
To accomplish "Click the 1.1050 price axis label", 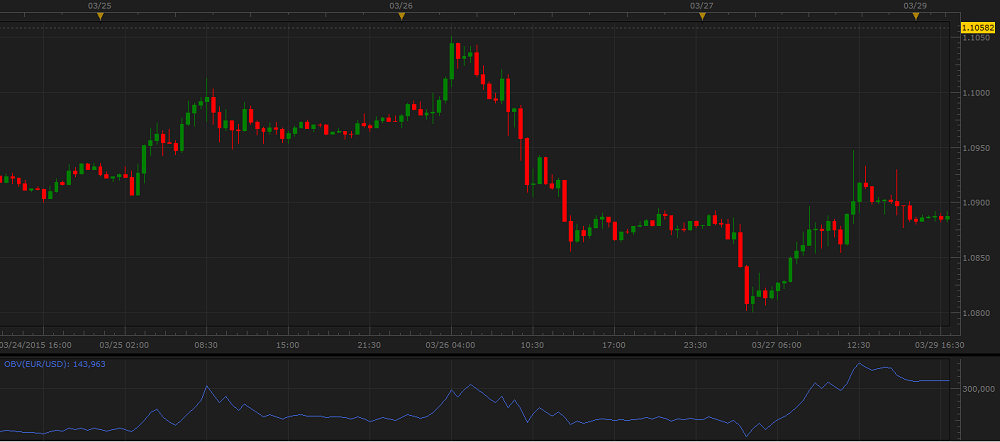I will coord(977,38).
